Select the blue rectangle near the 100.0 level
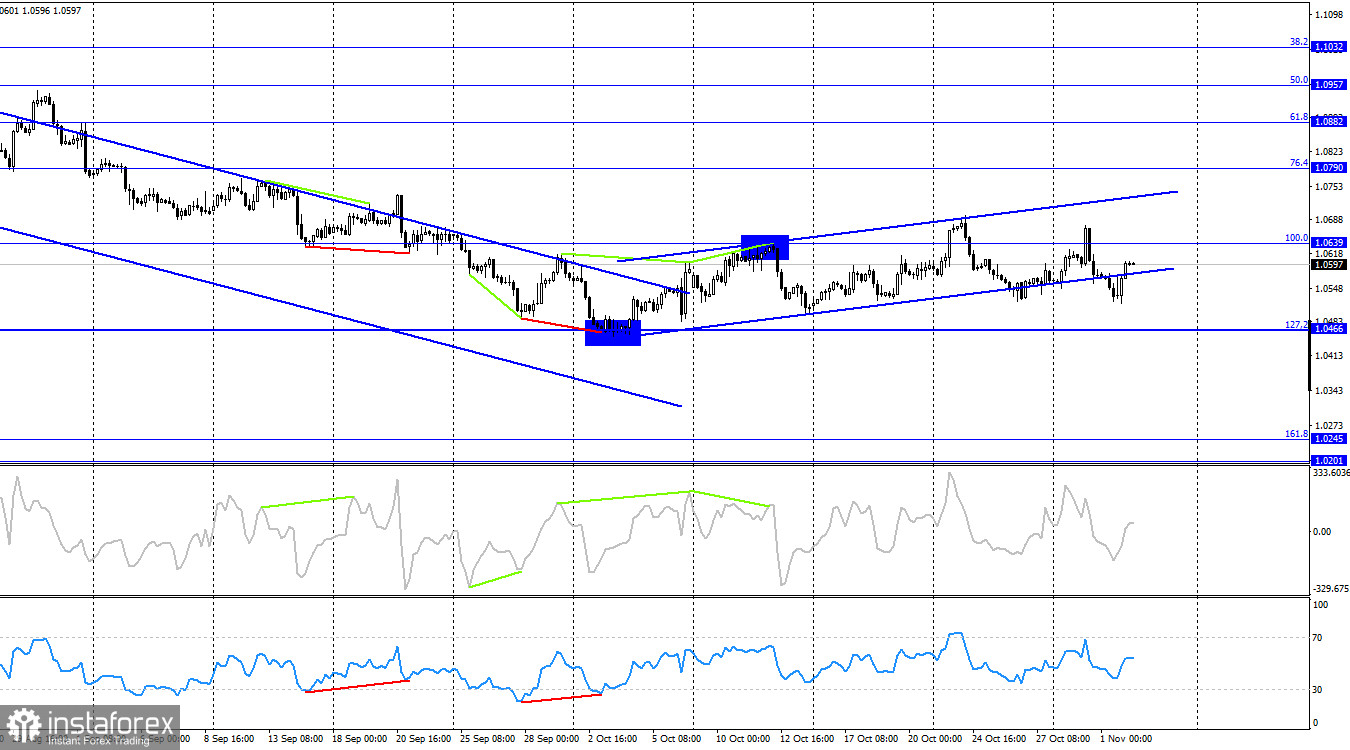 765,247
